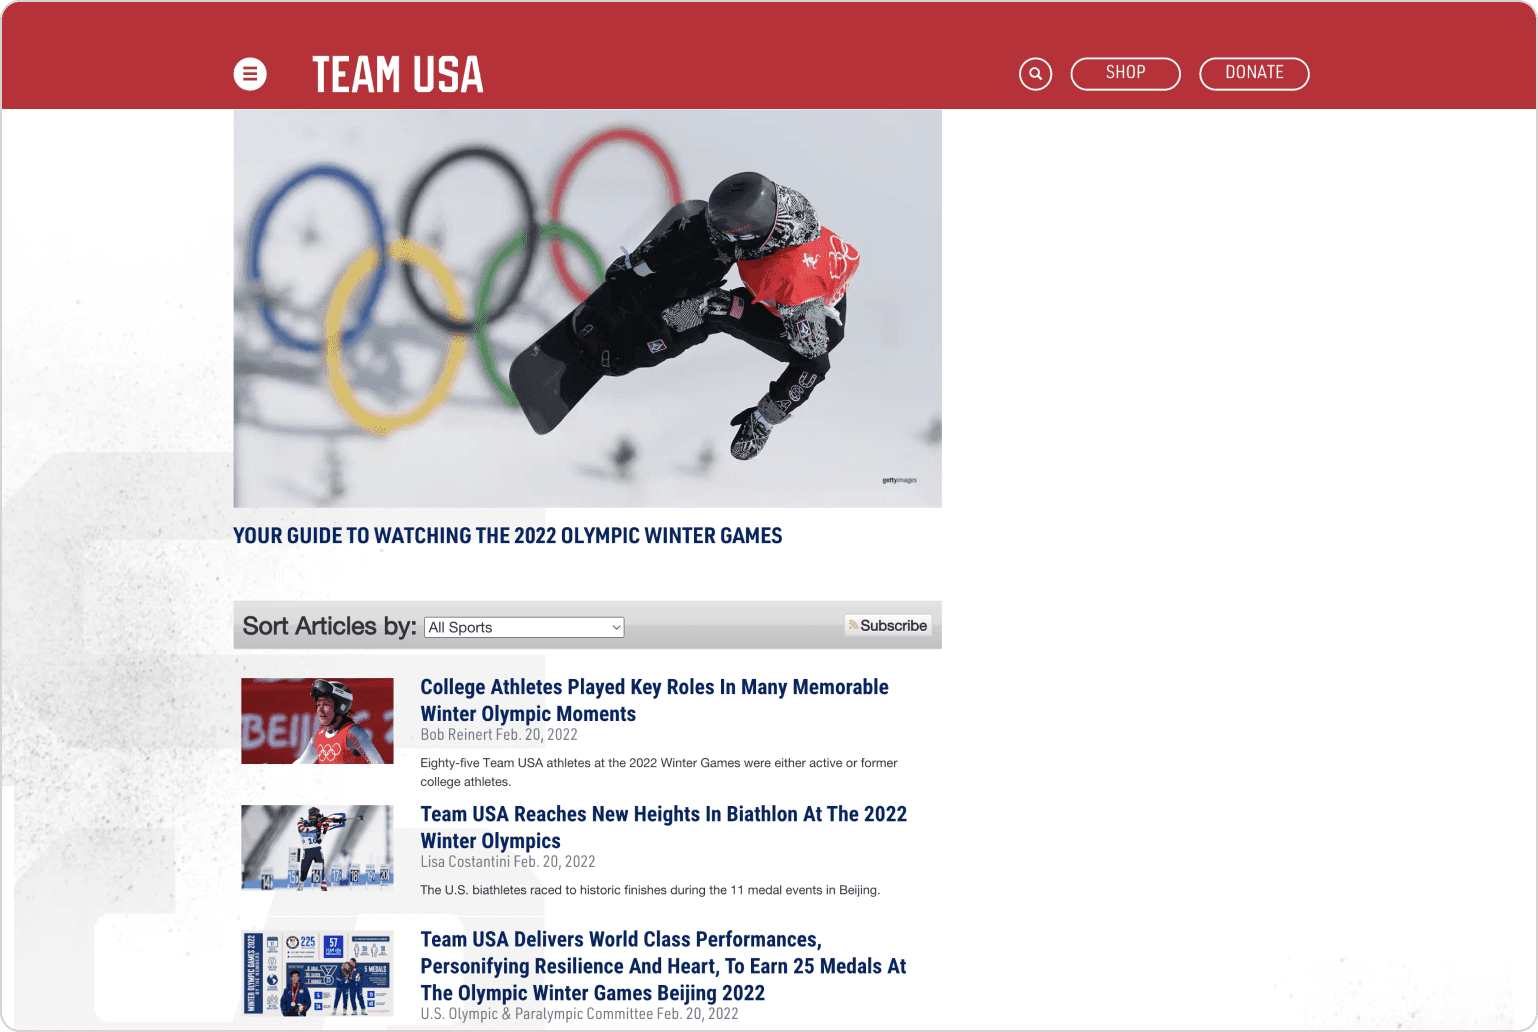Screen dimensions: 1538x1032
Task: Click the Bob Reinert Feb. 20, 2022 byline
Action: pyautogui.click(x=499, y=735)
